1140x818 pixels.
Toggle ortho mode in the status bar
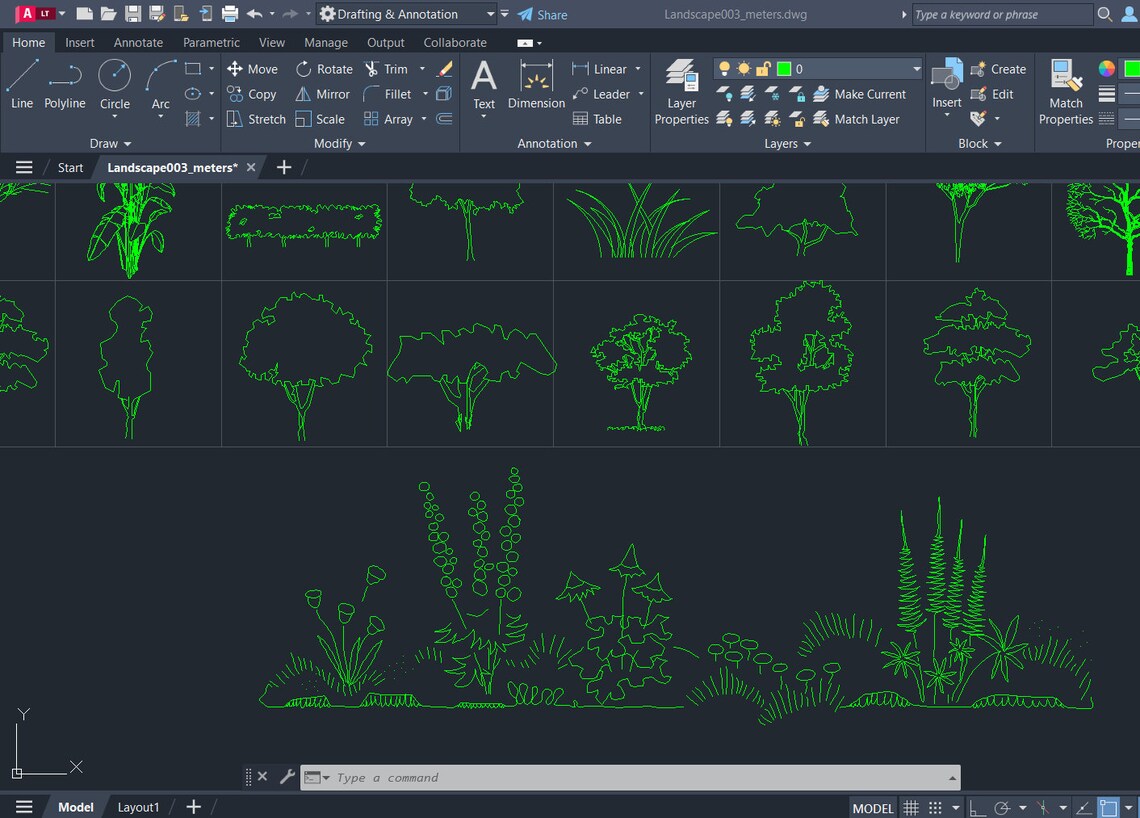click(x=978, y=807)
